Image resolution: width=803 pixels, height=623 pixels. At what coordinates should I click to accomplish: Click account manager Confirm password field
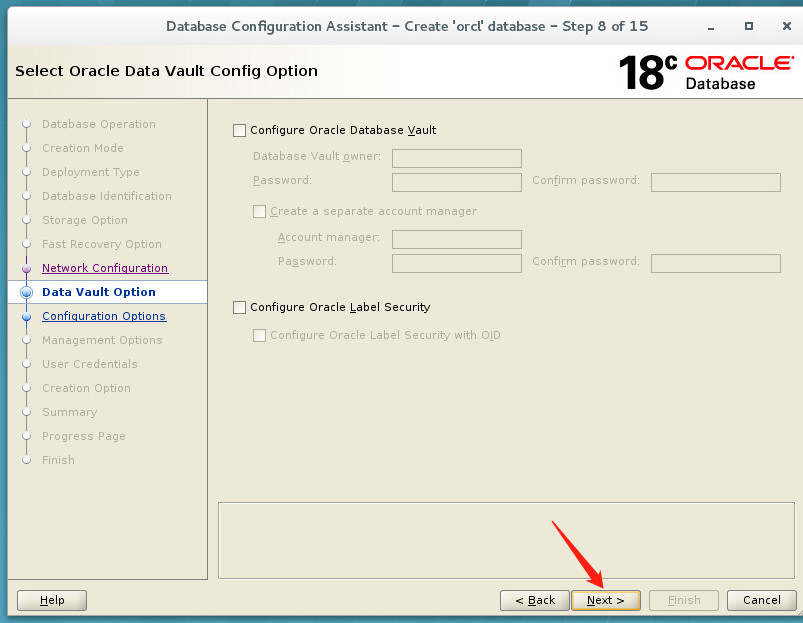716,263
